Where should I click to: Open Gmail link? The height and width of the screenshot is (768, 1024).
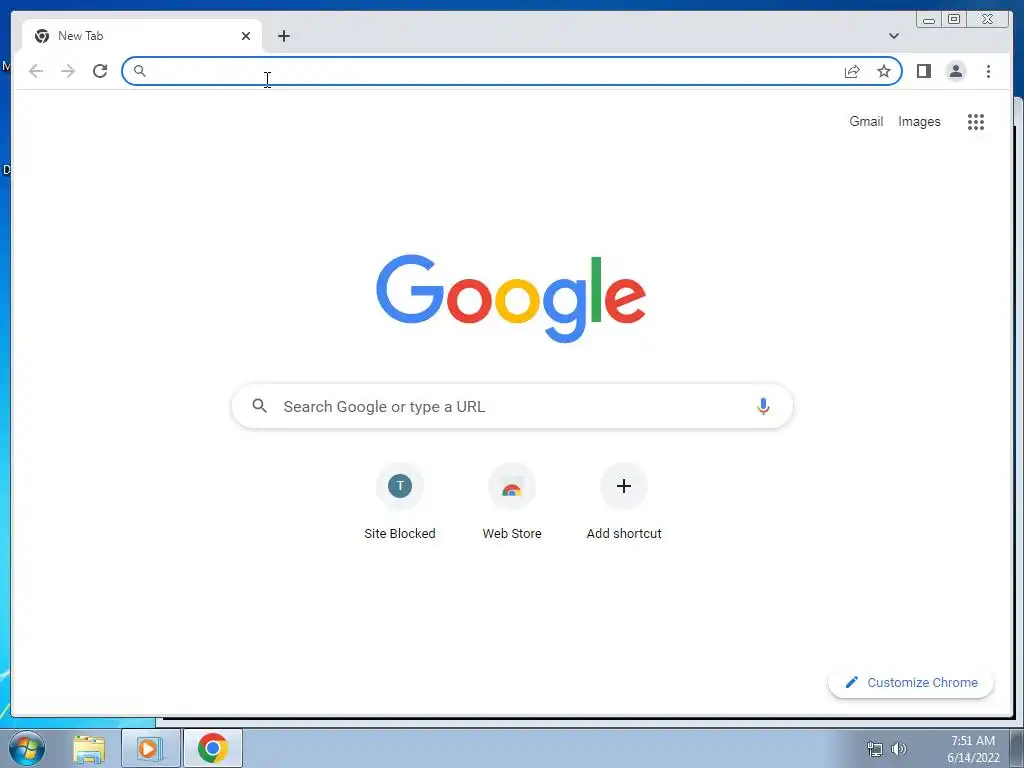click(866, 121)
